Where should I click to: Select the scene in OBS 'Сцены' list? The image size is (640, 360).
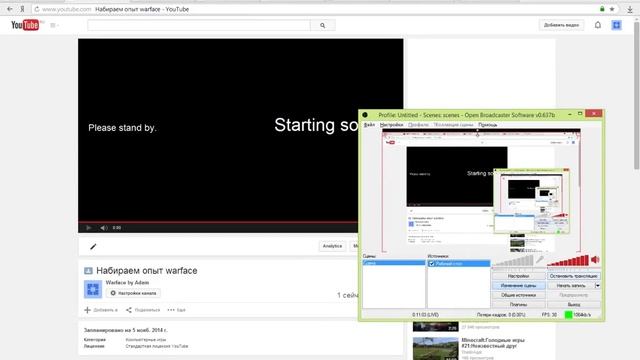tap(394, 263)
